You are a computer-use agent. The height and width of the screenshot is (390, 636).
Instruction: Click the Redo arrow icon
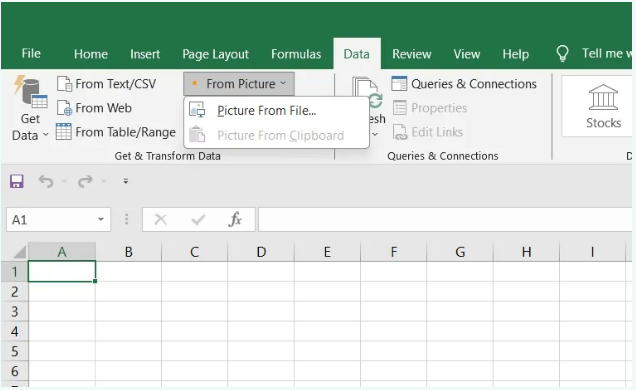coord(85,181)
